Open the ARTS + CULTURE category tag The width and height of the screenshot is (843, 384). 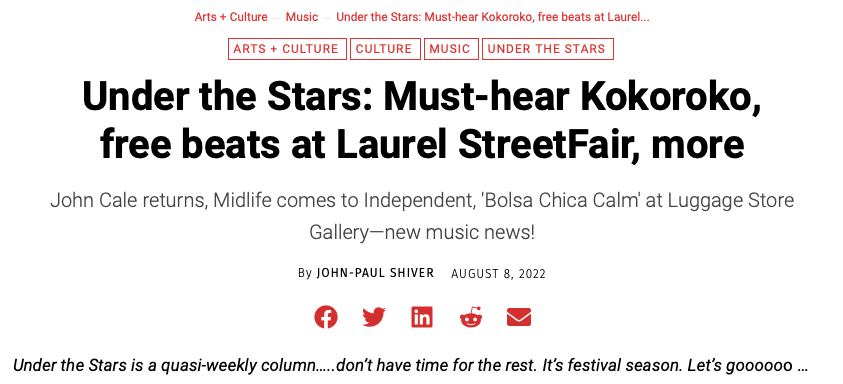287,49
